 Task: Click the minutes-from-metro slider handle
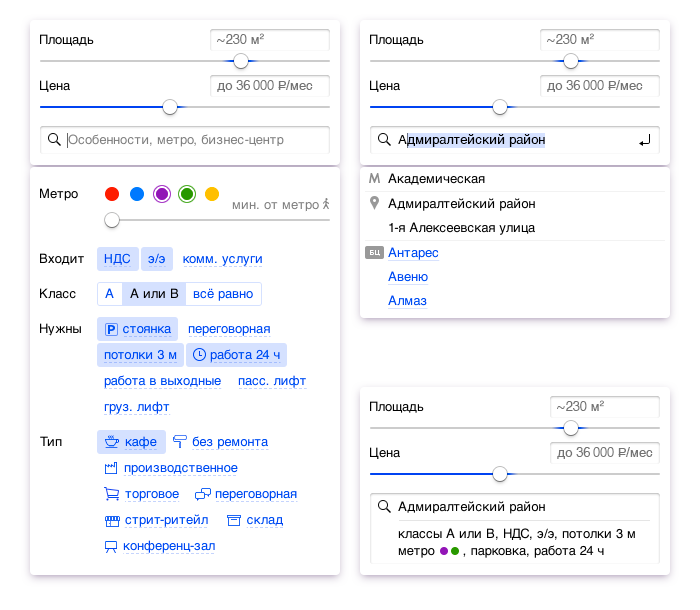[112, 220]
